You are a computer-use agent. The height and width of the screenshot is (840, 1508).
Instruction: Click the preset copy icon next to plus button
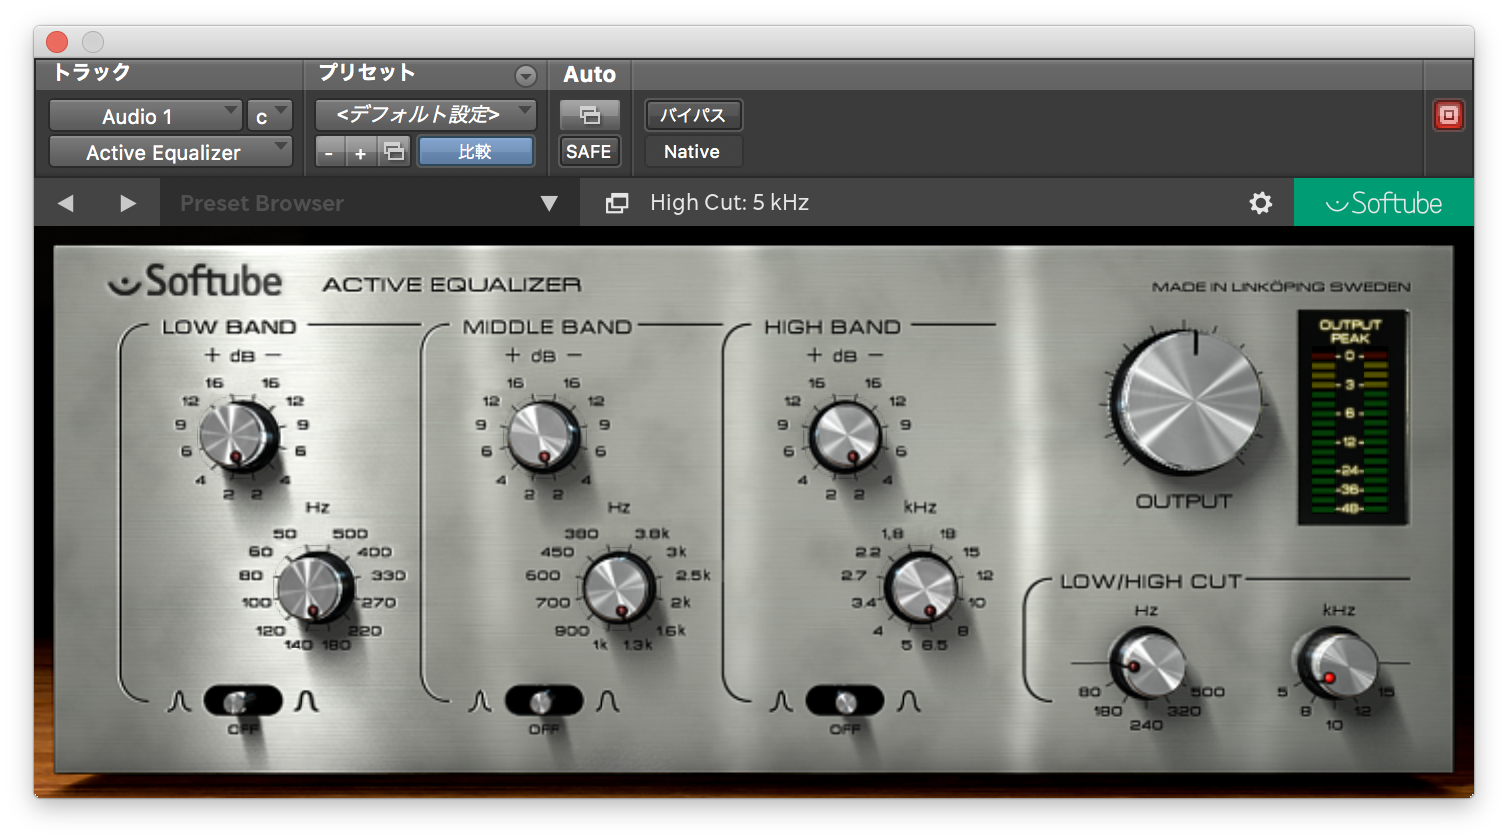[x=394, y=151]
